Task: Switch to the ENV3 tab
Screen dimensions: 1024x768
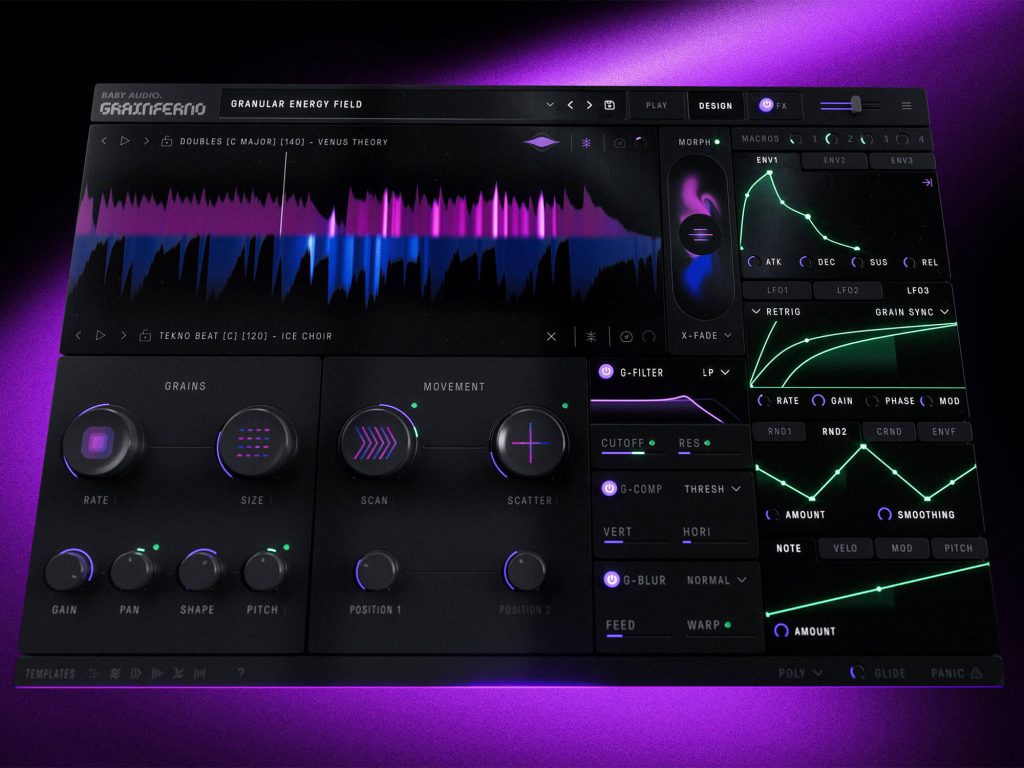Action: [902, 160]
